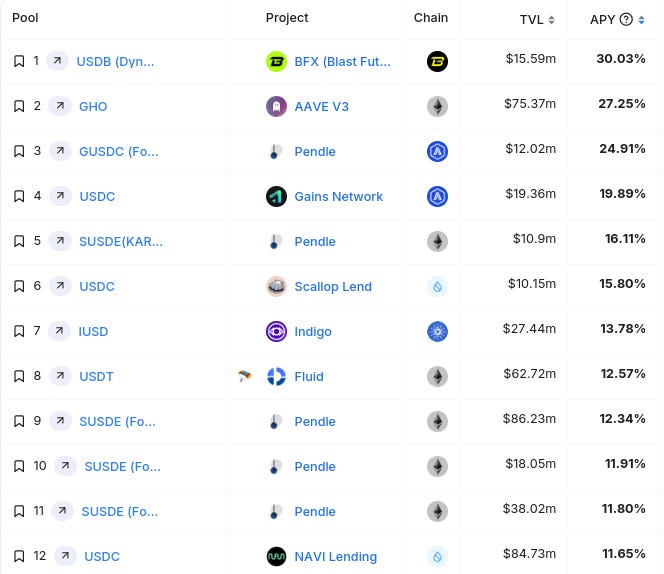Open external link arrow for GUSDC pool

pyautogui.click(x=60, y=151)
